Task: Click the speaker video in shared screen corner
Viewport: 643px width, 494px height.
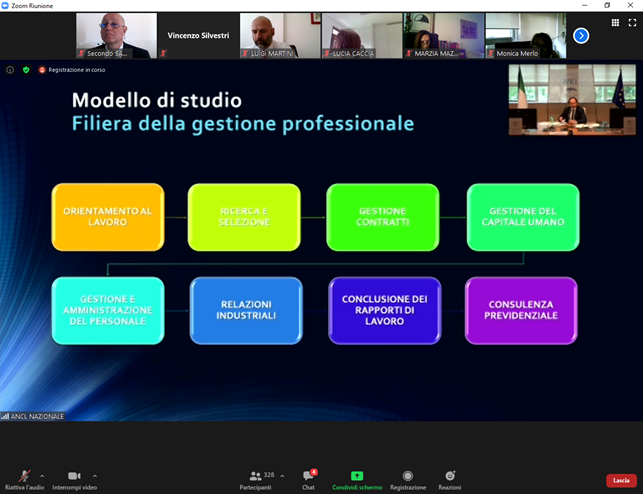Action: coord(557,100)
